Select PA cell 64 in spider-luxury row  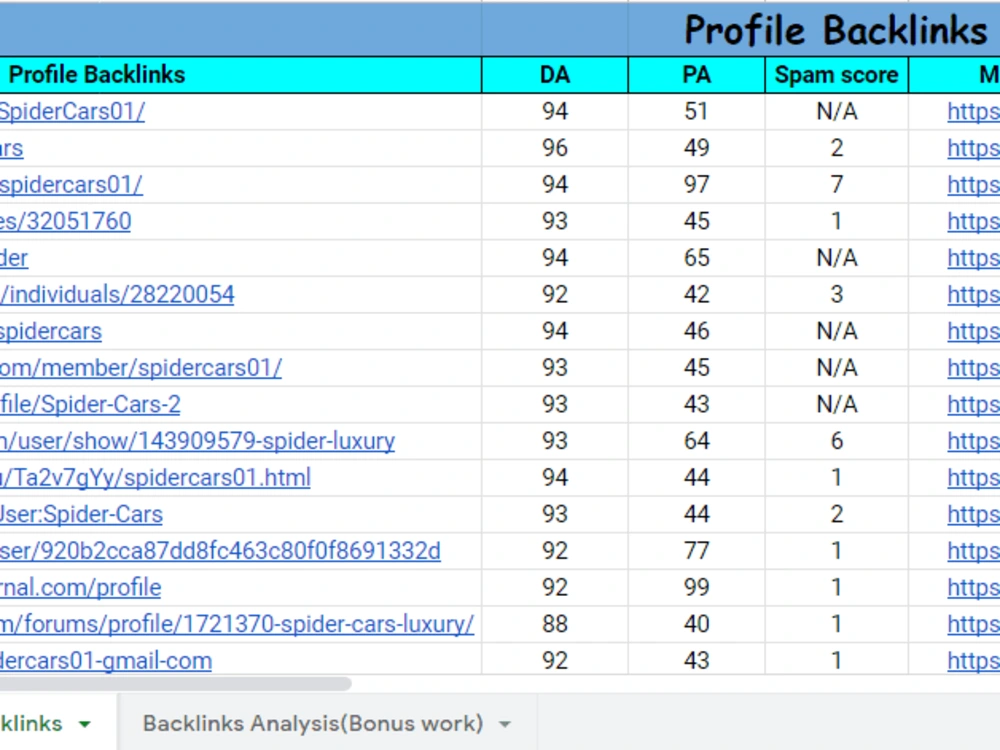point(696,441)
